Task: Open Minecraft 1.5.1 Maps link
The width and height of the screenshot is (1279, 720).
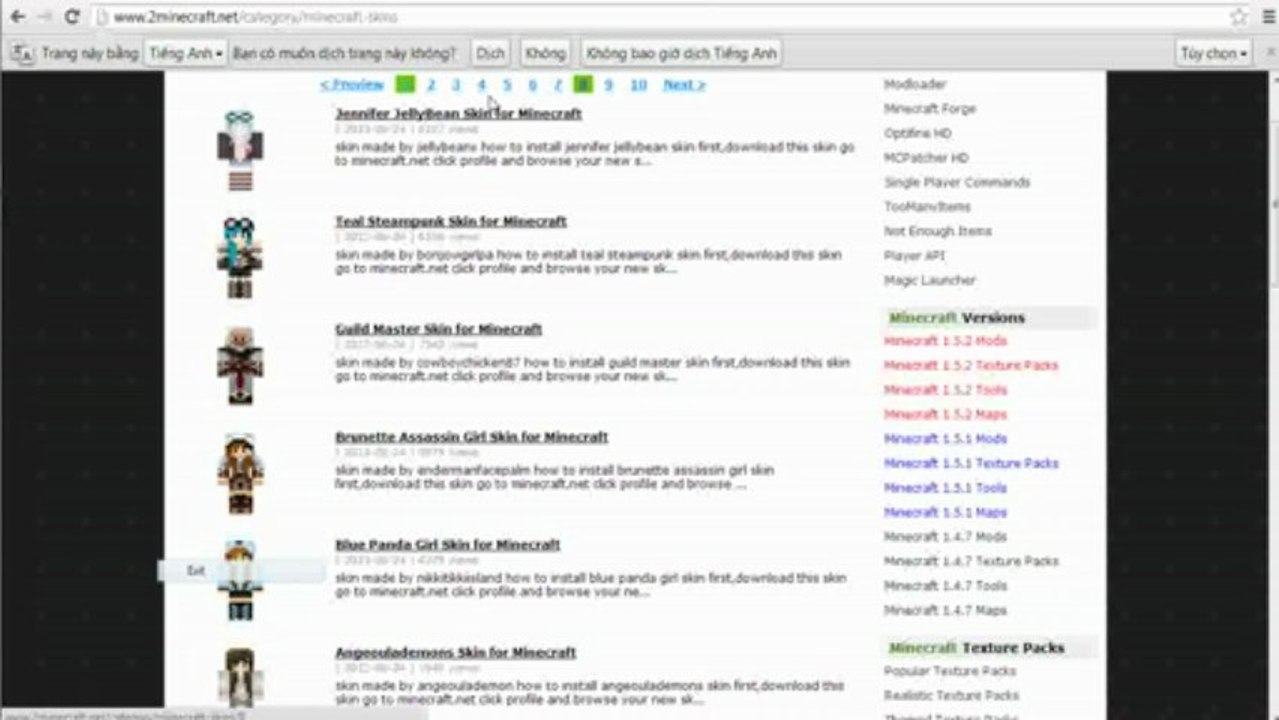Action: pos(945,512)
